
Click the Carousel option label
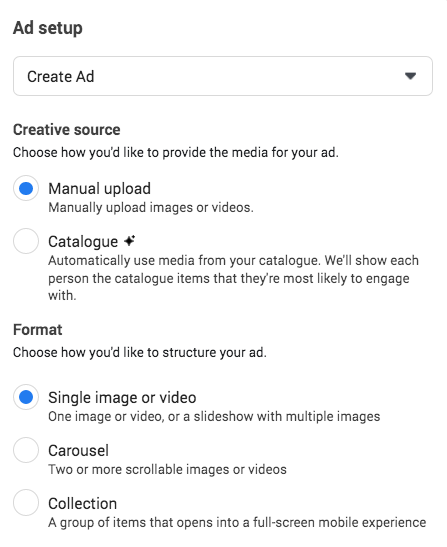(79, 451)
